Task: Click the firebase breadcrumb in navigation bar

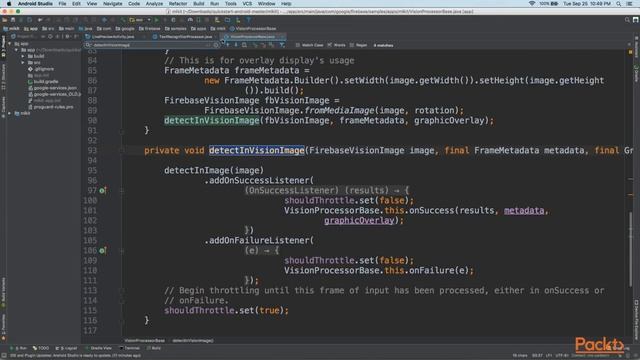Action: [x=150, y=29]
